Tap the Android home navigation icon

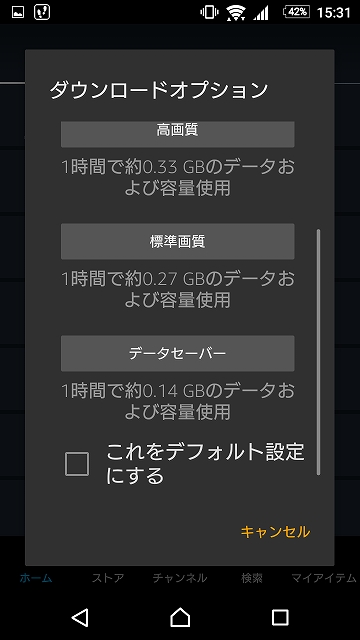(x=180, y=617)
